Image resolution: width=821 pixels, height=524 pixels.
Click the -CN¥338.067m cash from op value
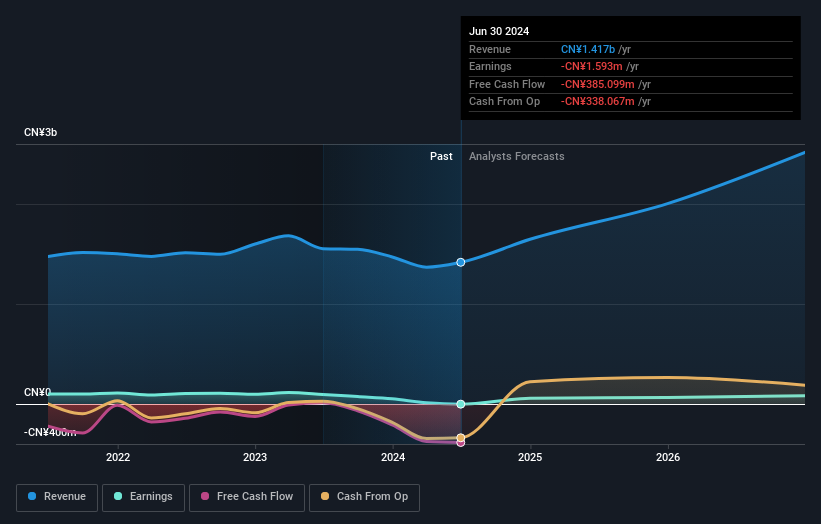tap(597, 102)
